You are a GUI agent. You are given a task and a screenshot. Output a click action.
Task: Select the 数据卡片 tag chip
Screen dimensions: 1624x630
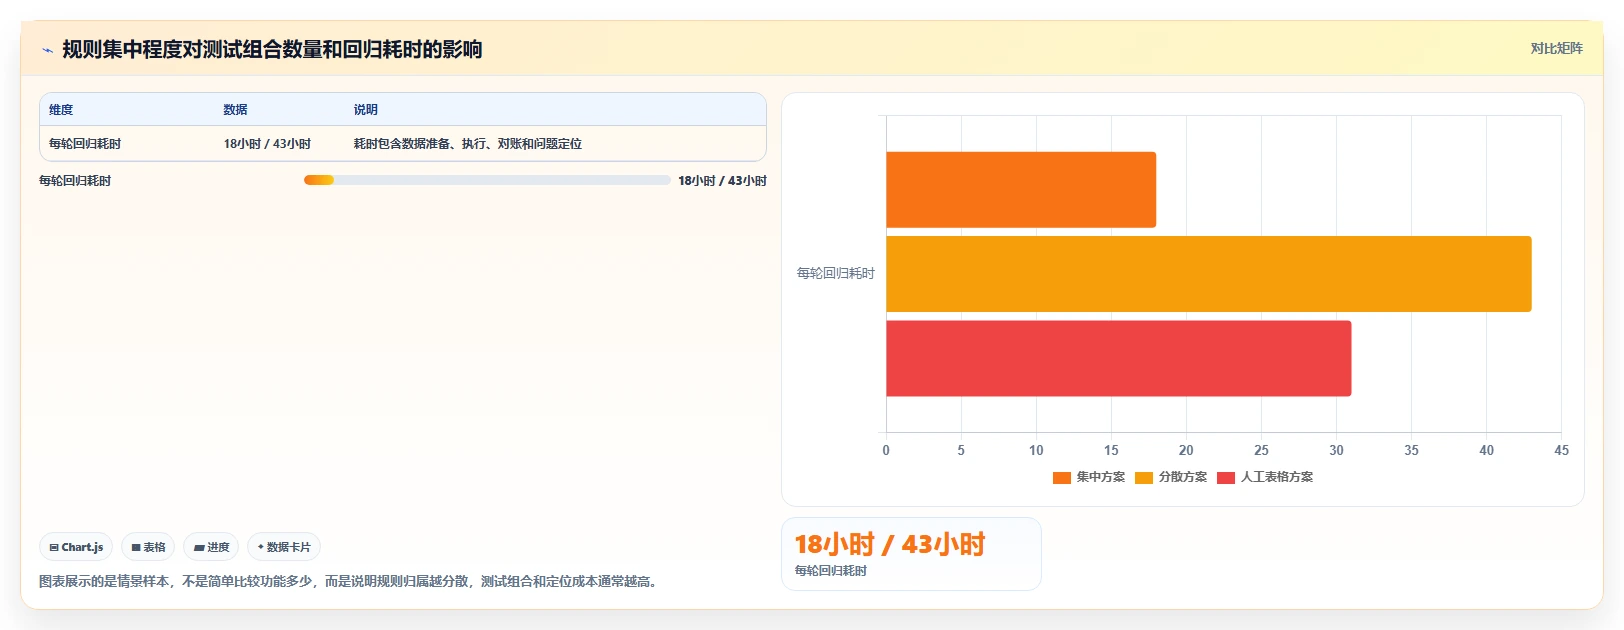pos(284,547)
